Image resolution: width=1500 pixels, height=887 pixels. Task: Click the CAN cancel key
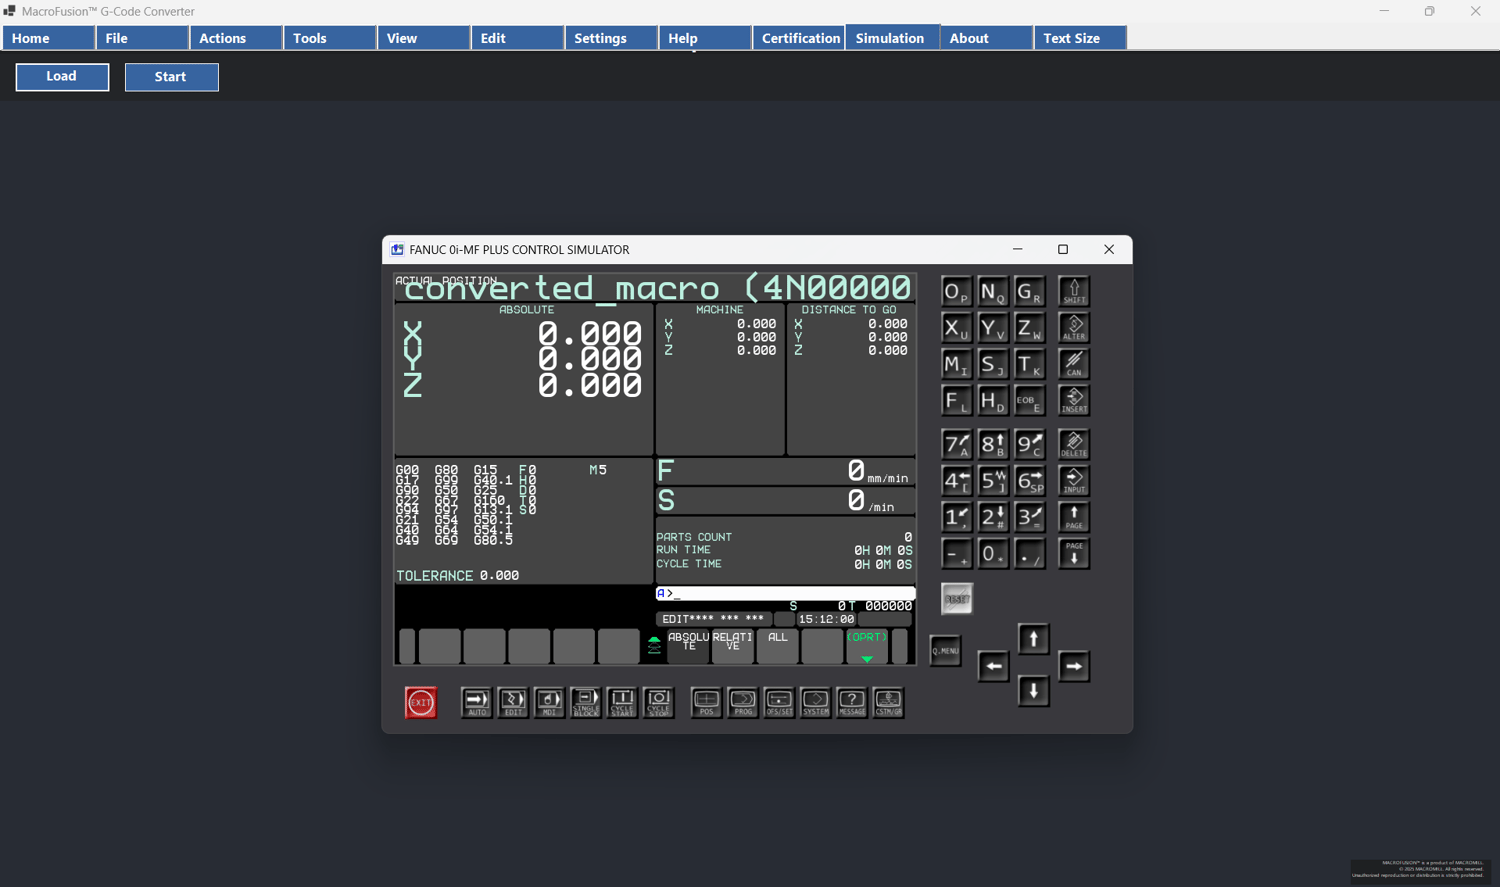1074,364
